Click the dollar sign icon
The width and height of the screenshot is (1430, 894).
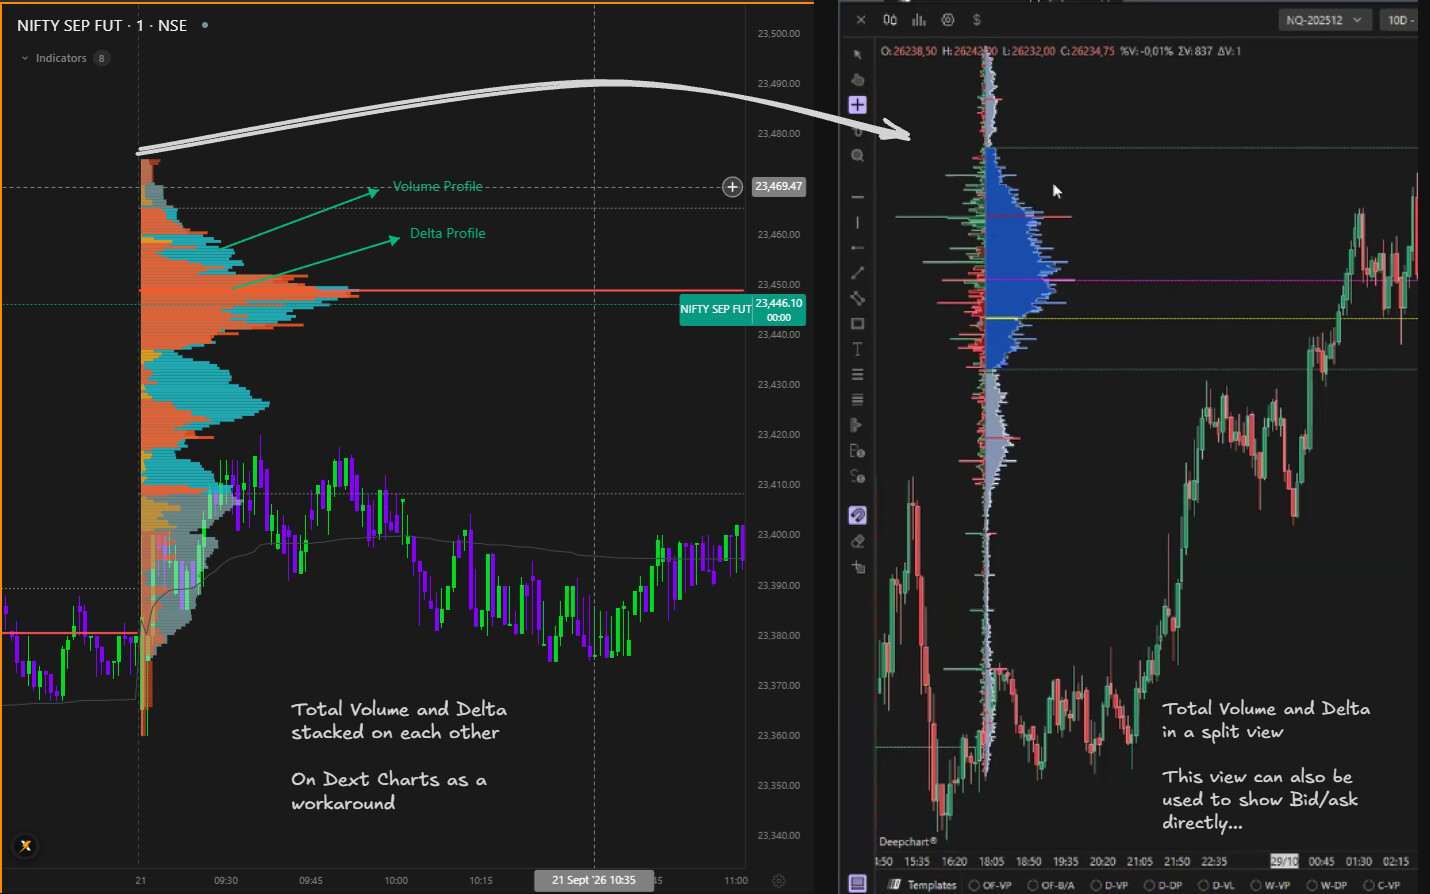[x=977, y=20]
